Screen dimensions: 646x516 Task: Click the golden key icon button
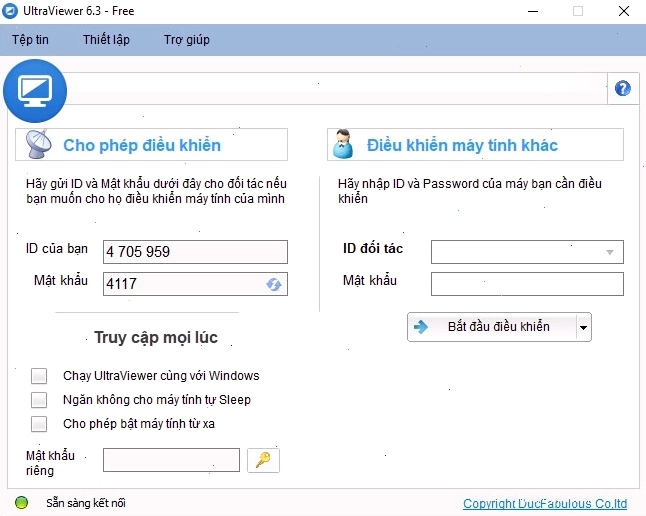263,460
